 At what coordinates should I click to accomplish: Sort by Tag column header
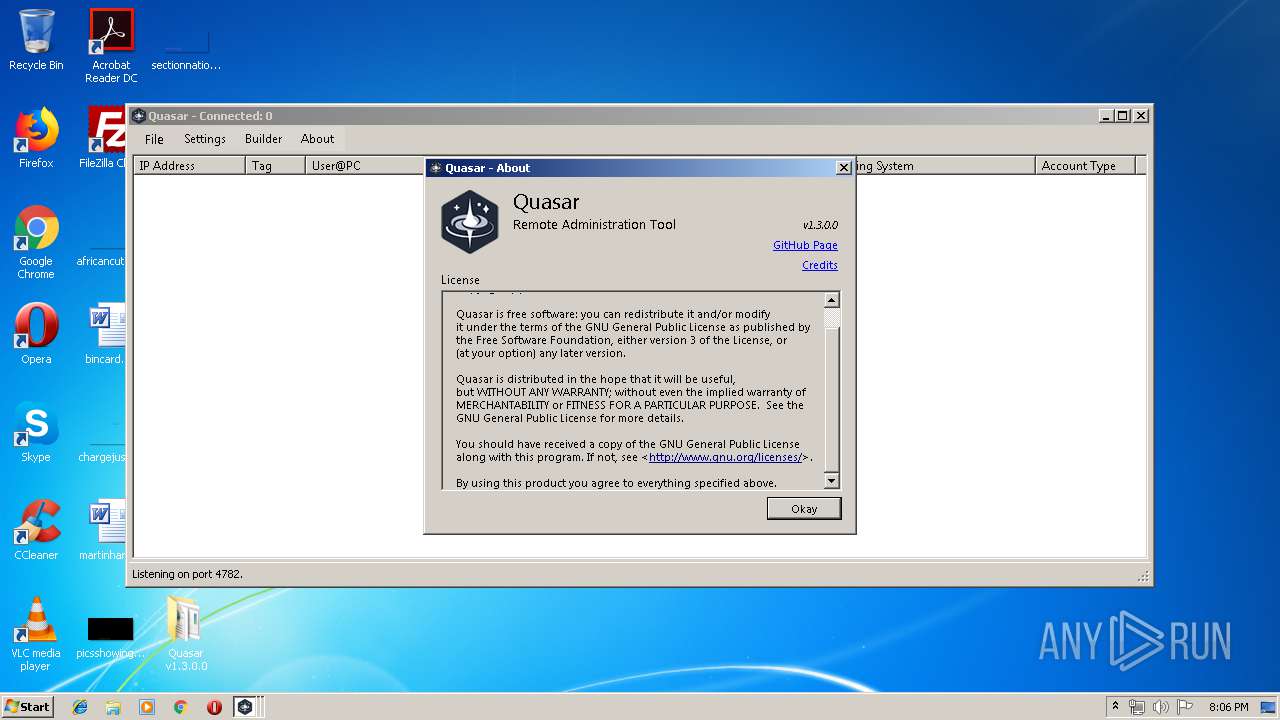[276, 166]
